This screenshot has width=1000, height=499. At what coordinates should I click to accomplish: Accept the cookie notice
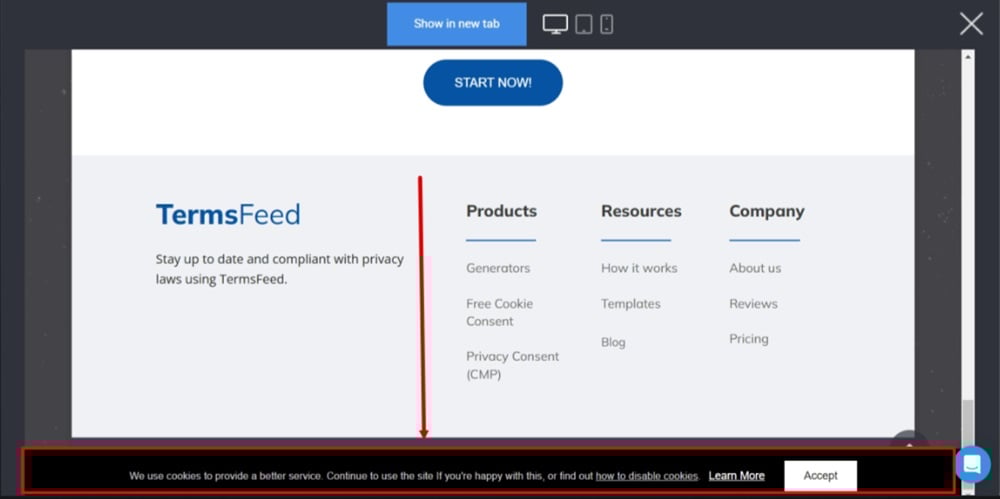tap(820, 475)
